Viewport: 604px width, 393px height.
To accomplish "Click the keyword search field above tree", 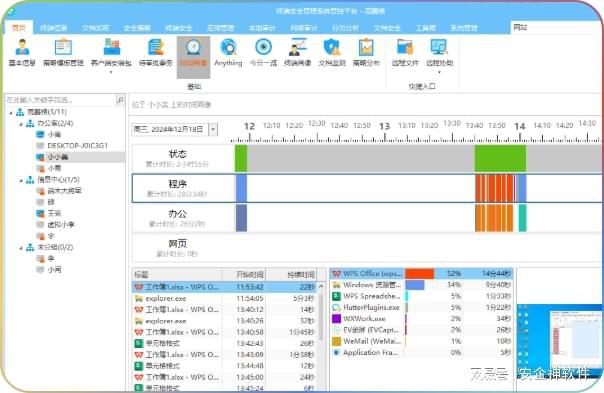I will [60, 100].
